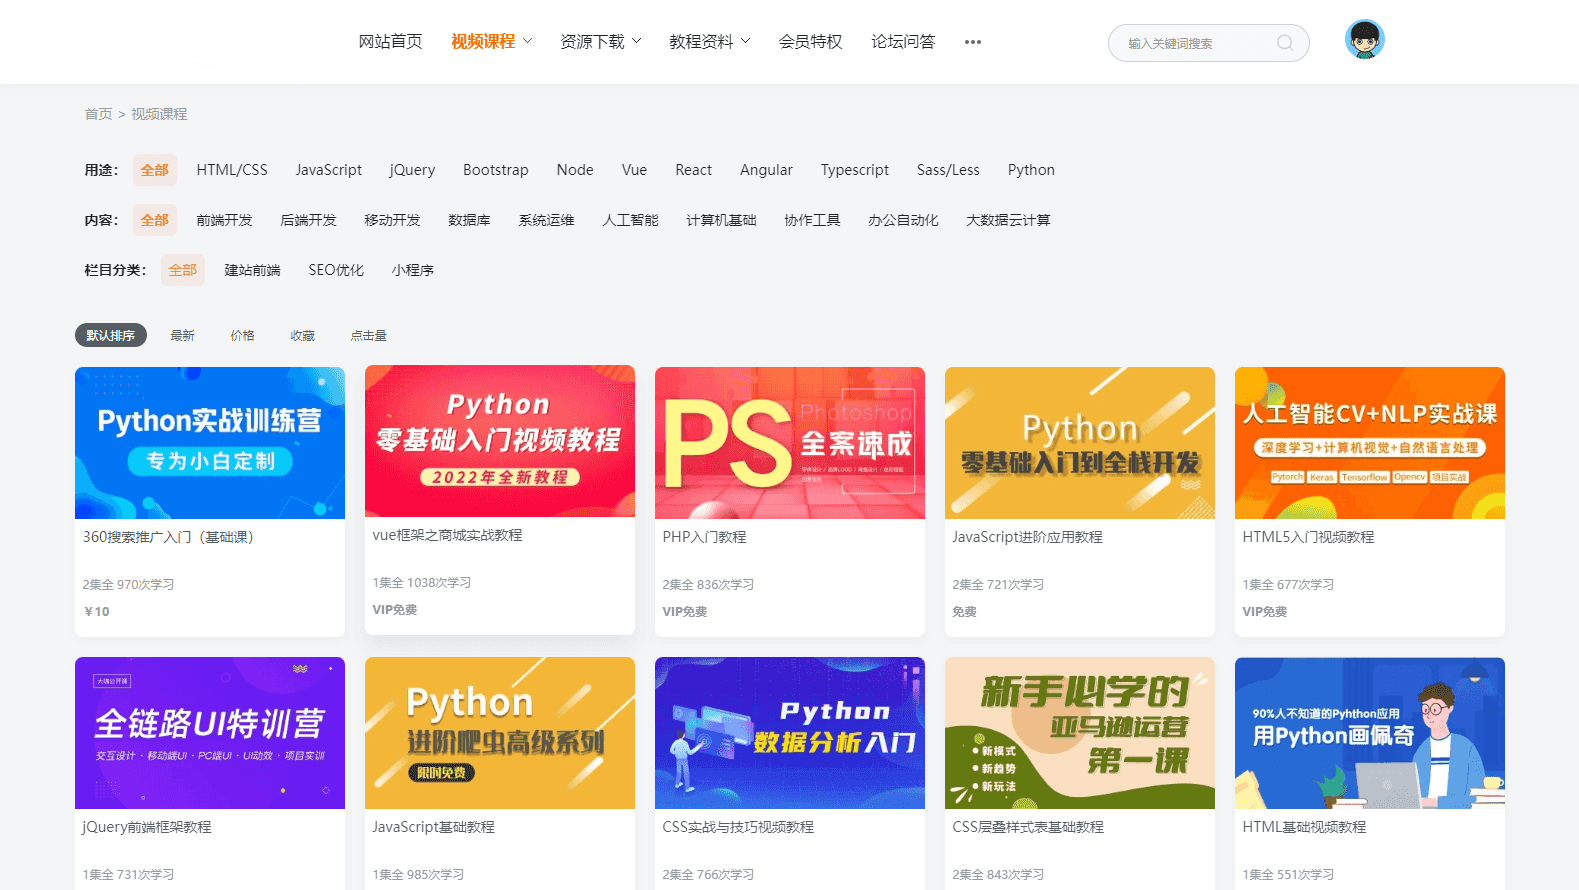Select 全部 in the 内容 filter row
This screenshot has width=1579, height=890.
pos(154,220)
